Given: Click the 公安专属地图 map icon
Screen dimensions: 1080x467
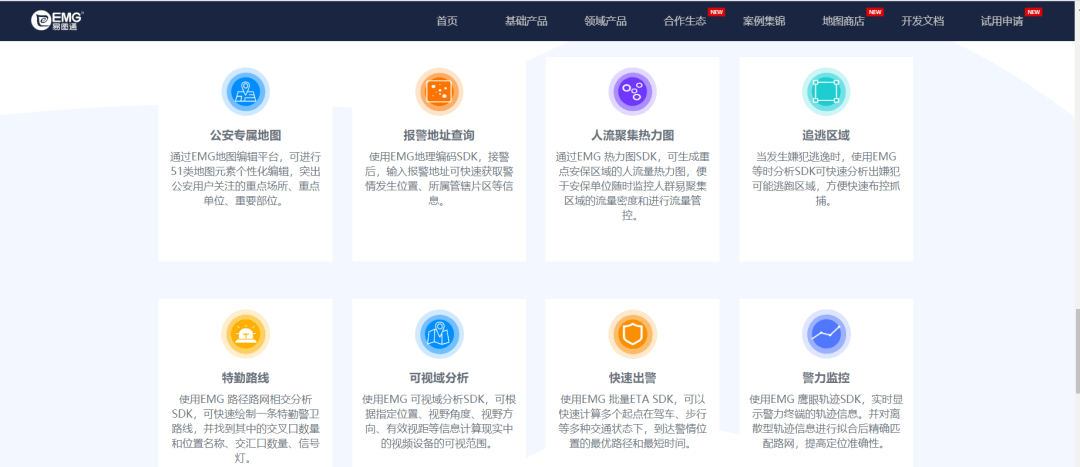Looking at the screenshot, I should pyautogui.click(x=245, y=92).
